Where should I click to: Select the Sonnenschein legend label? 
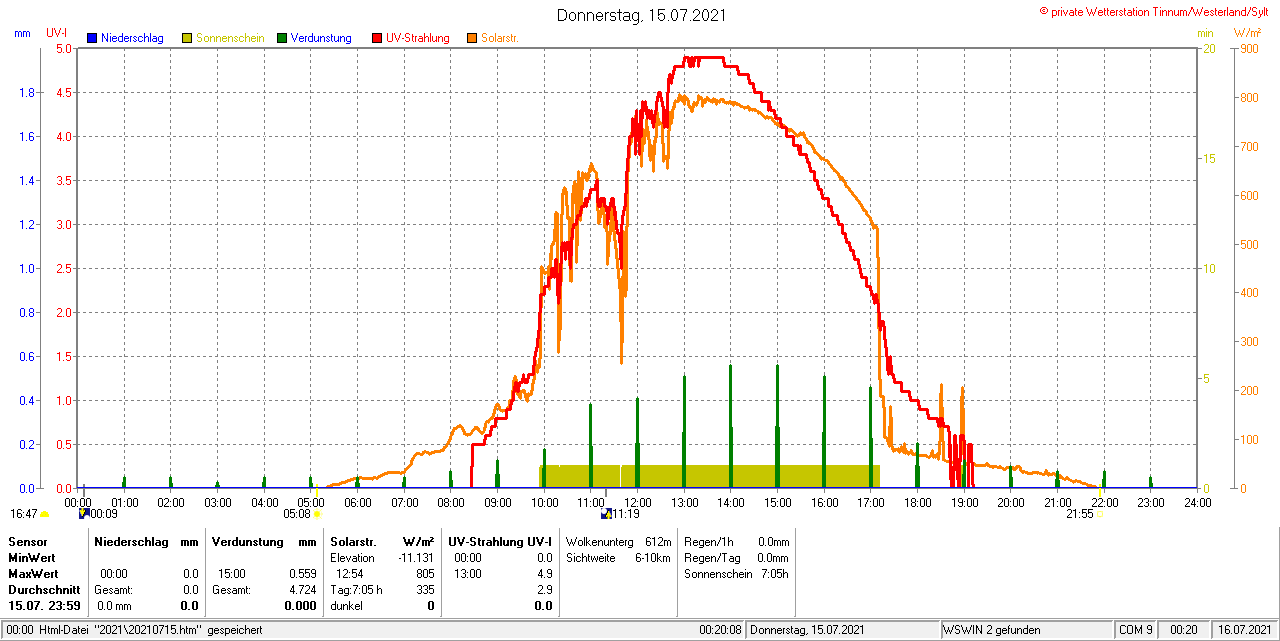(x=230, y=38)
